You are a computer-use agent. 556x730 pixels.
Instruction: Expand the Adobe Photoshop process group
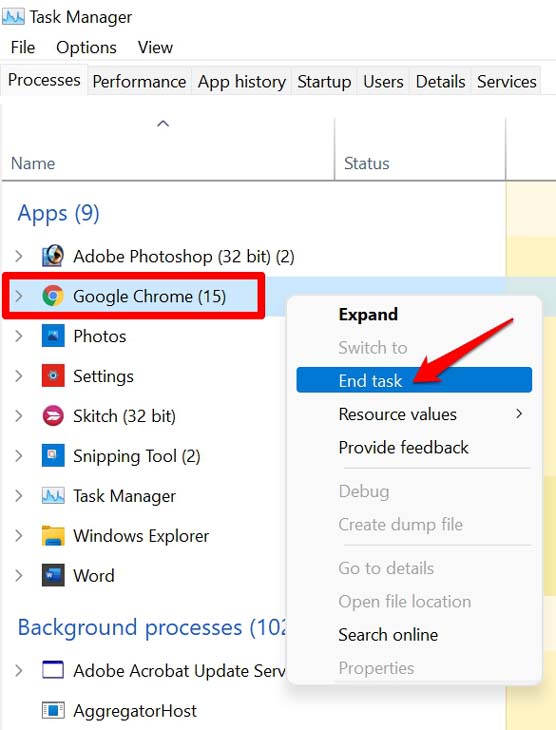point(19,256)
